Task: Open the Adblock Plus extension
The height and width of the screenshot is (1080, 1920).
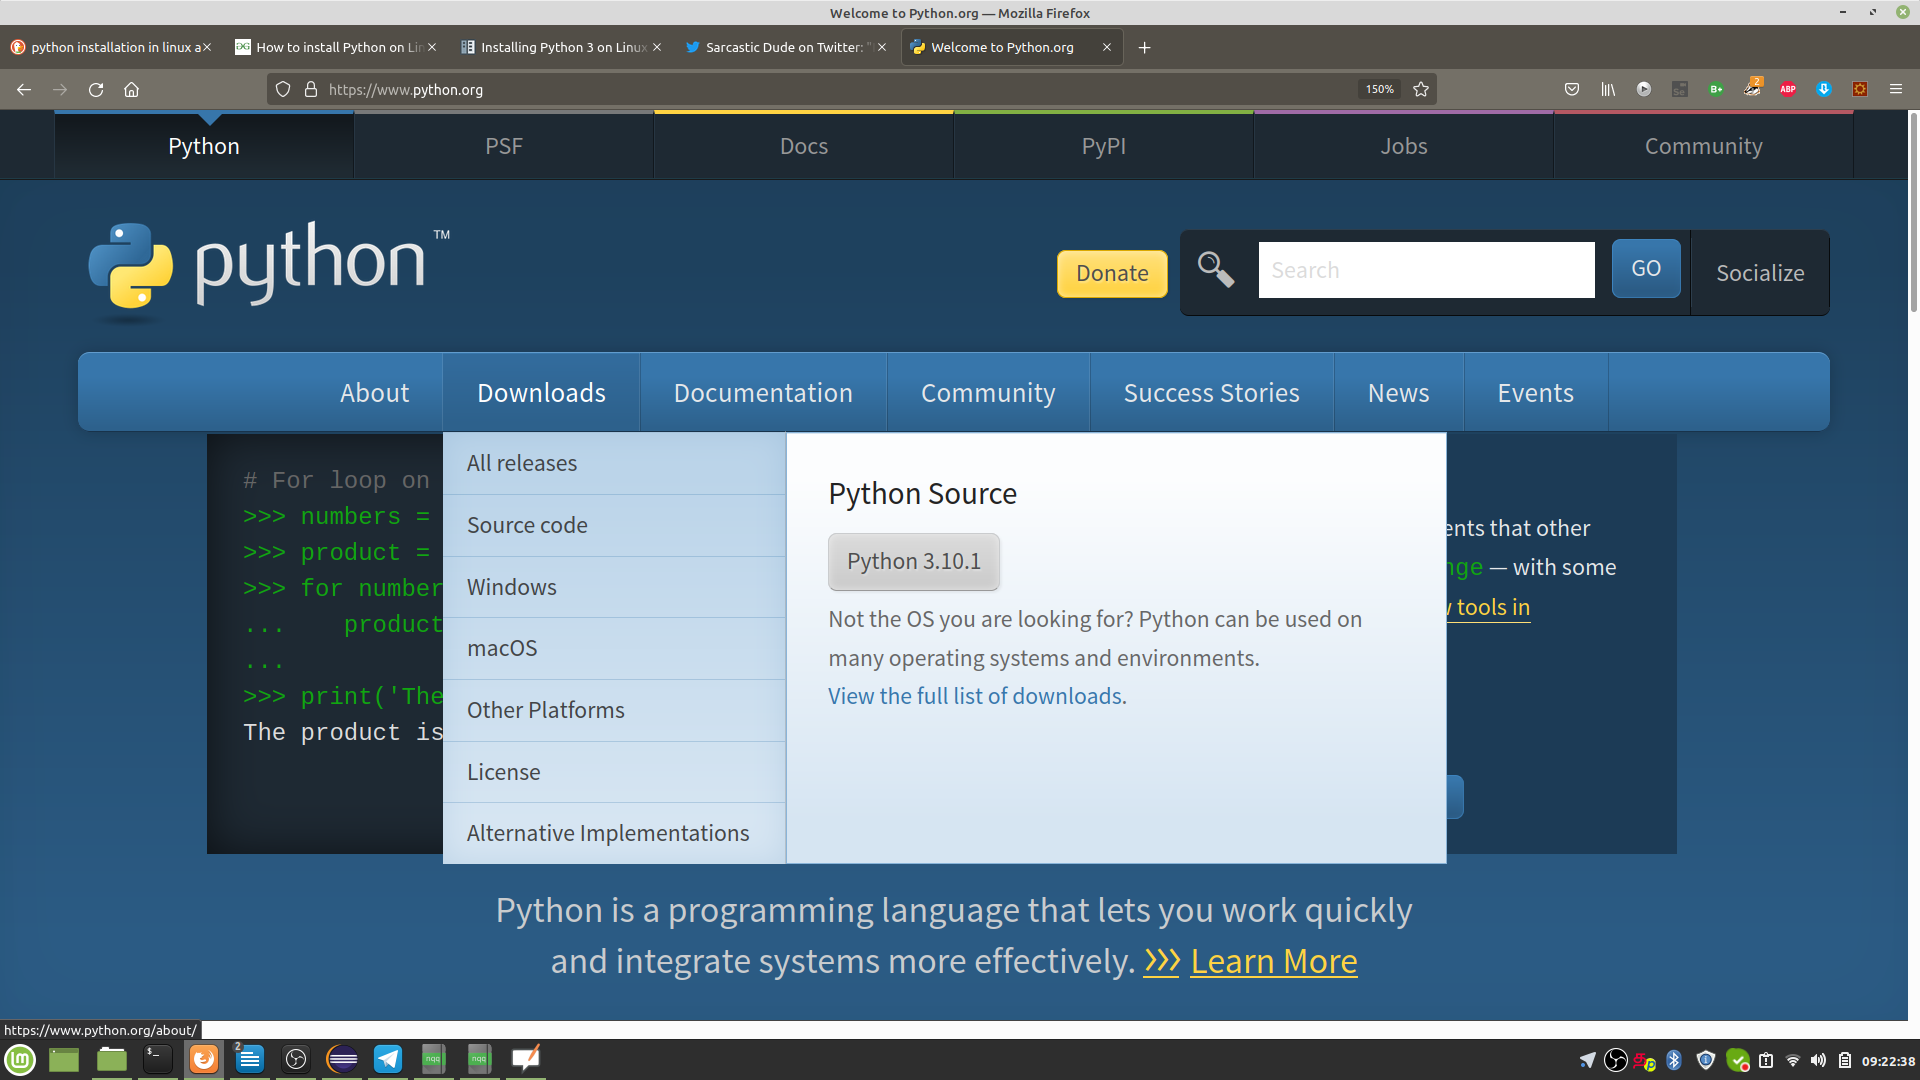Action: [x=1788, y=89]
